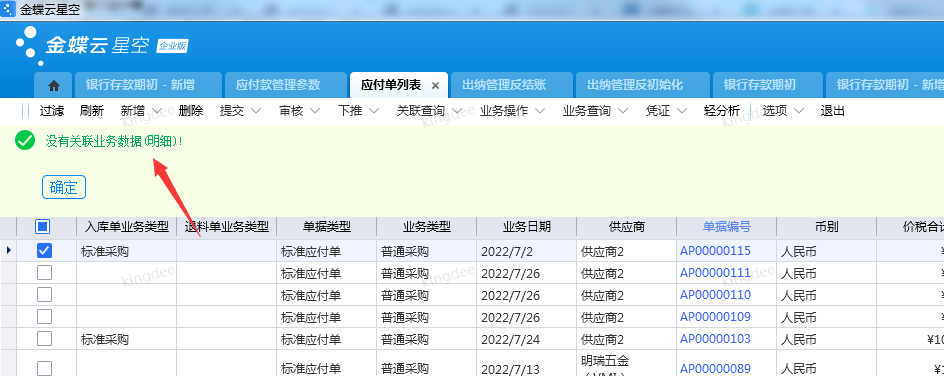Click the 确定 button
Screen dimensions: 944x376
(64, 187)
